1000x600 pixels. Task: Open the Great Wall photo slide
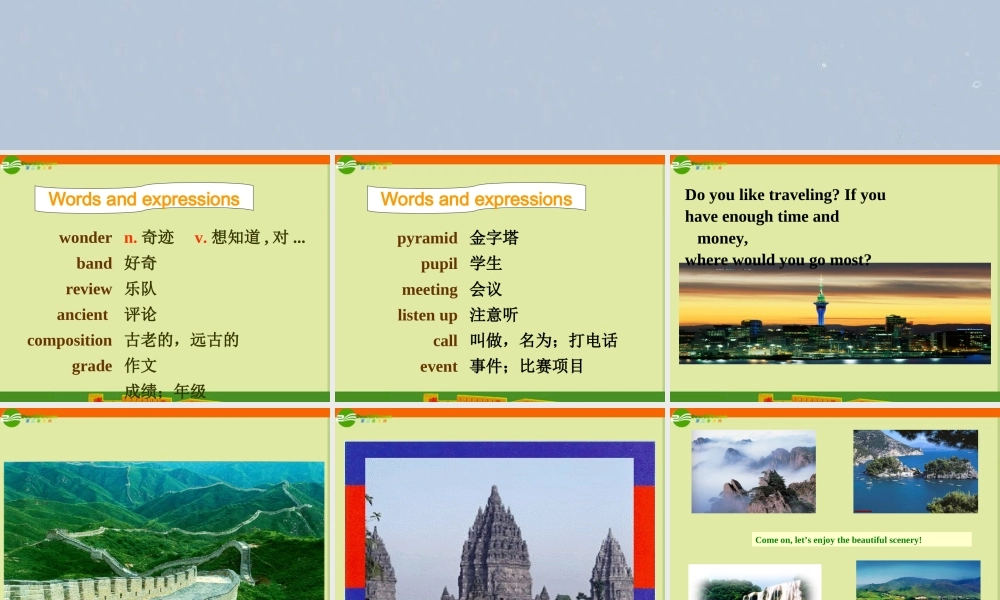[x=165, y=504]
